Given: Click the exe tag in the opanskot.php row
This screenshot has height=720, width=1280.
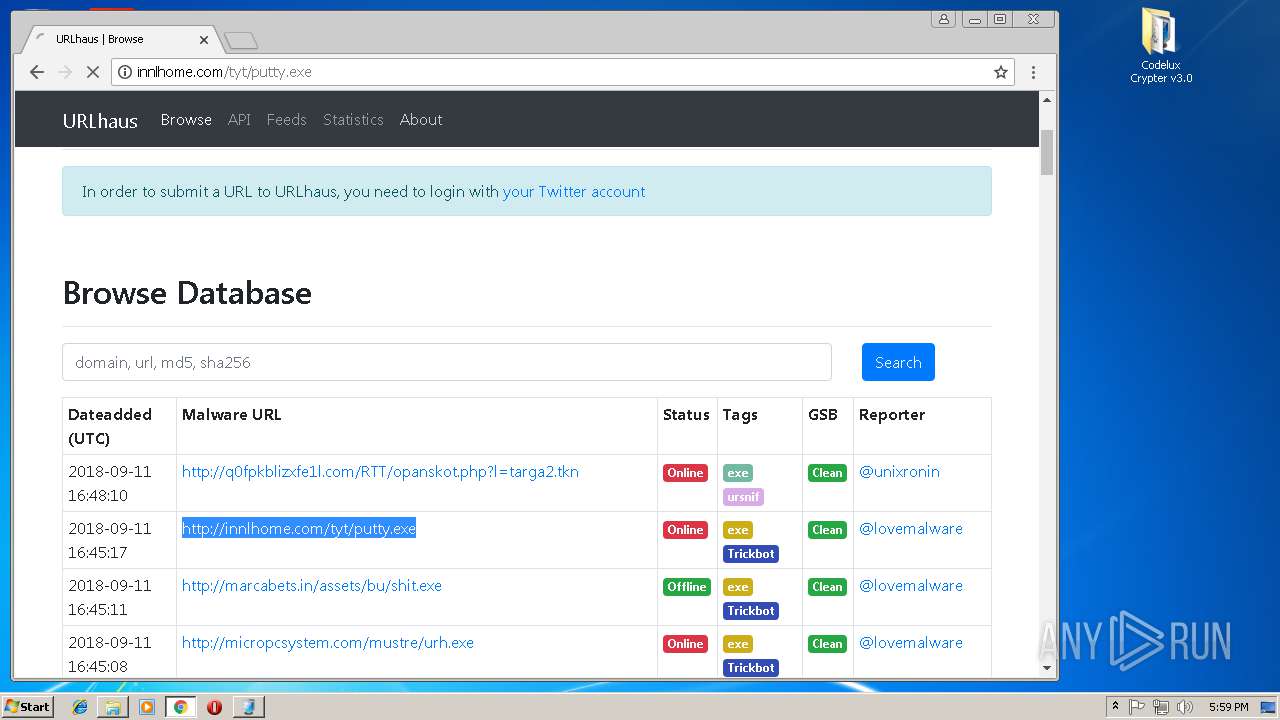Looking at the screenshot, I should (x=738, y=473).
